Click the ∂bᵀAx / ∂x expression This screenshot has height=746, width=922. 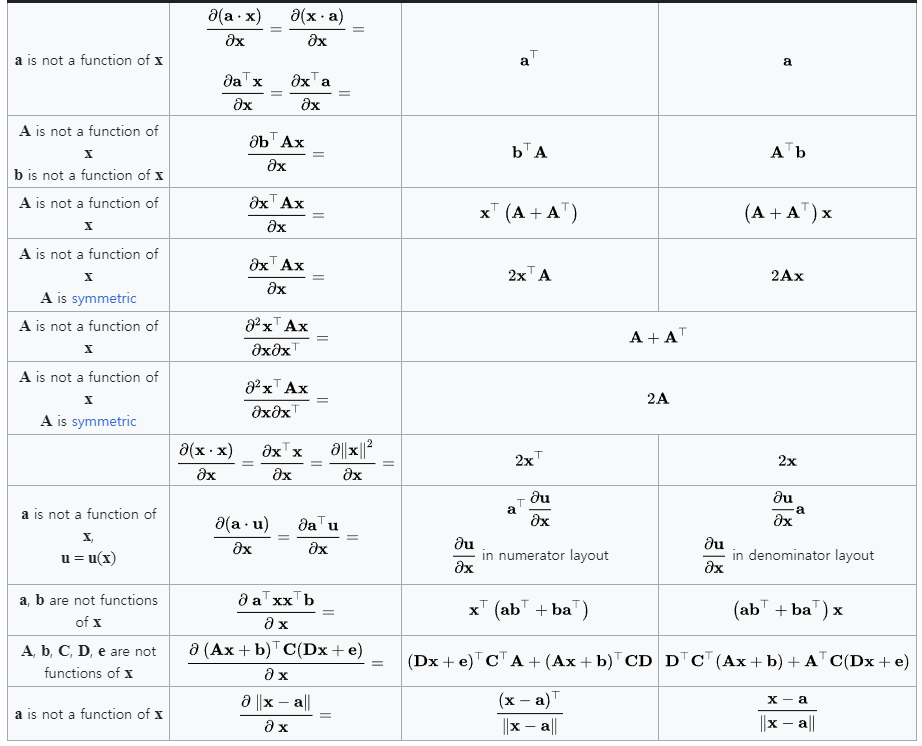click(277, 153)
